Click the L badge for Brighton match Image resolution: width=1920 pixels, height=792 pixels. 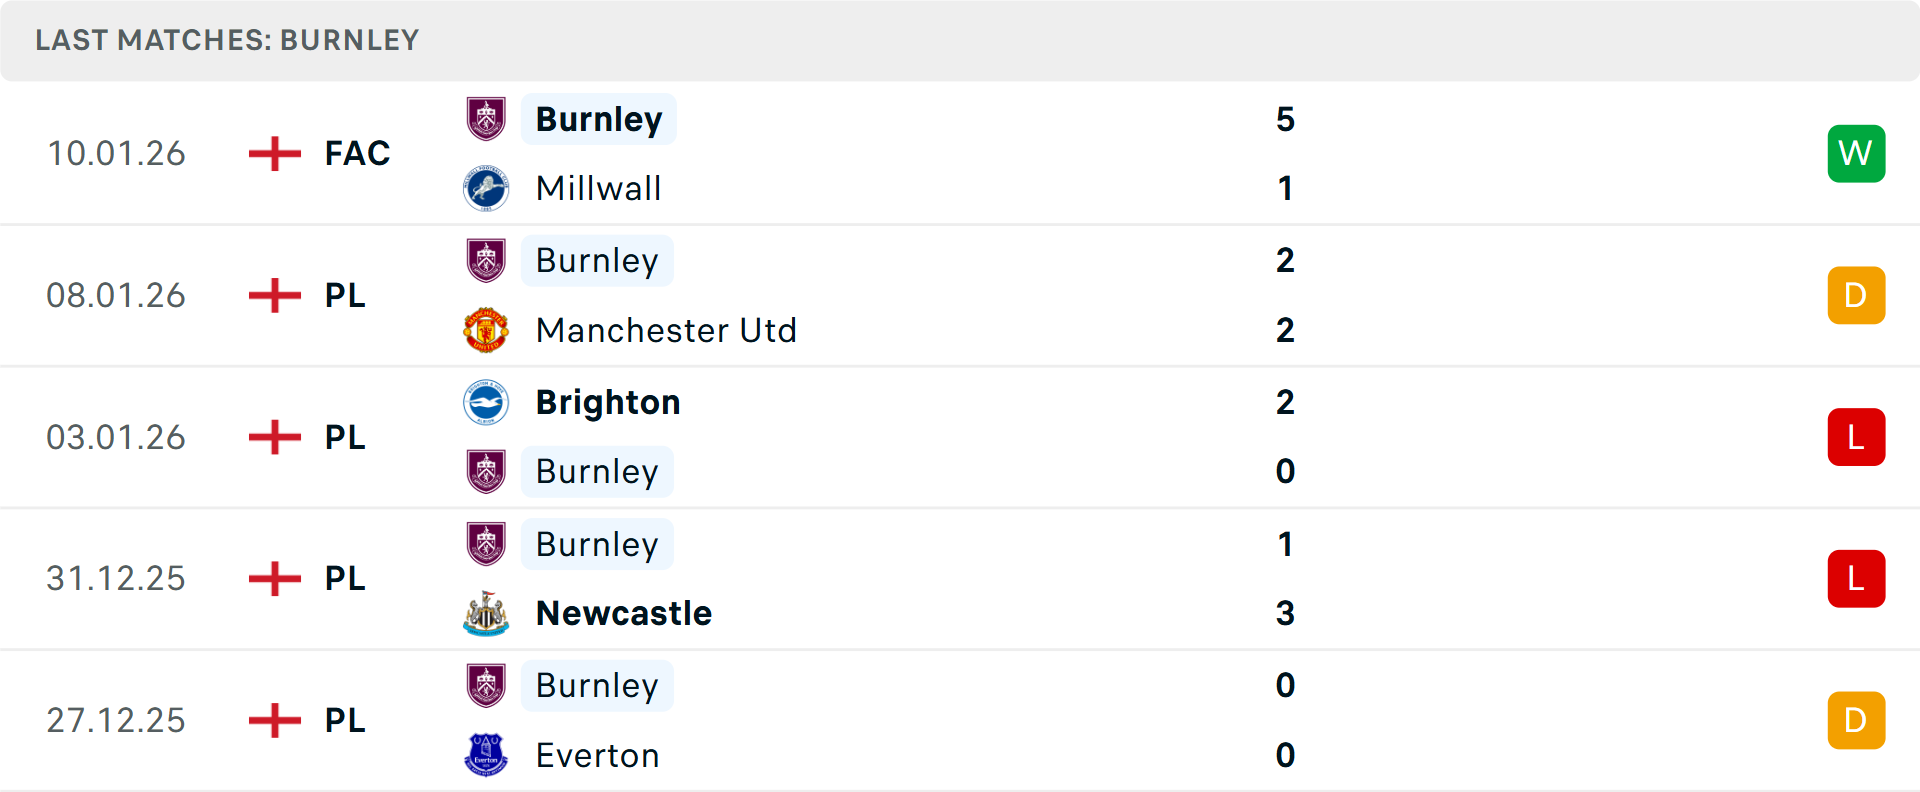[x=1856, y=437]
